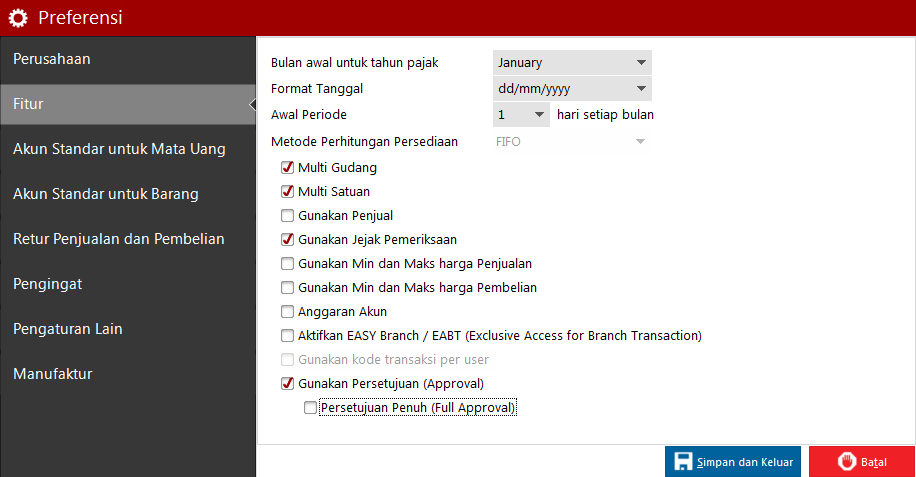Image resolution: width=916 pixels, height=477 pixels.
Task: Click the Preferensi gear icon in title bar
Action: click(x=18, y=18)
